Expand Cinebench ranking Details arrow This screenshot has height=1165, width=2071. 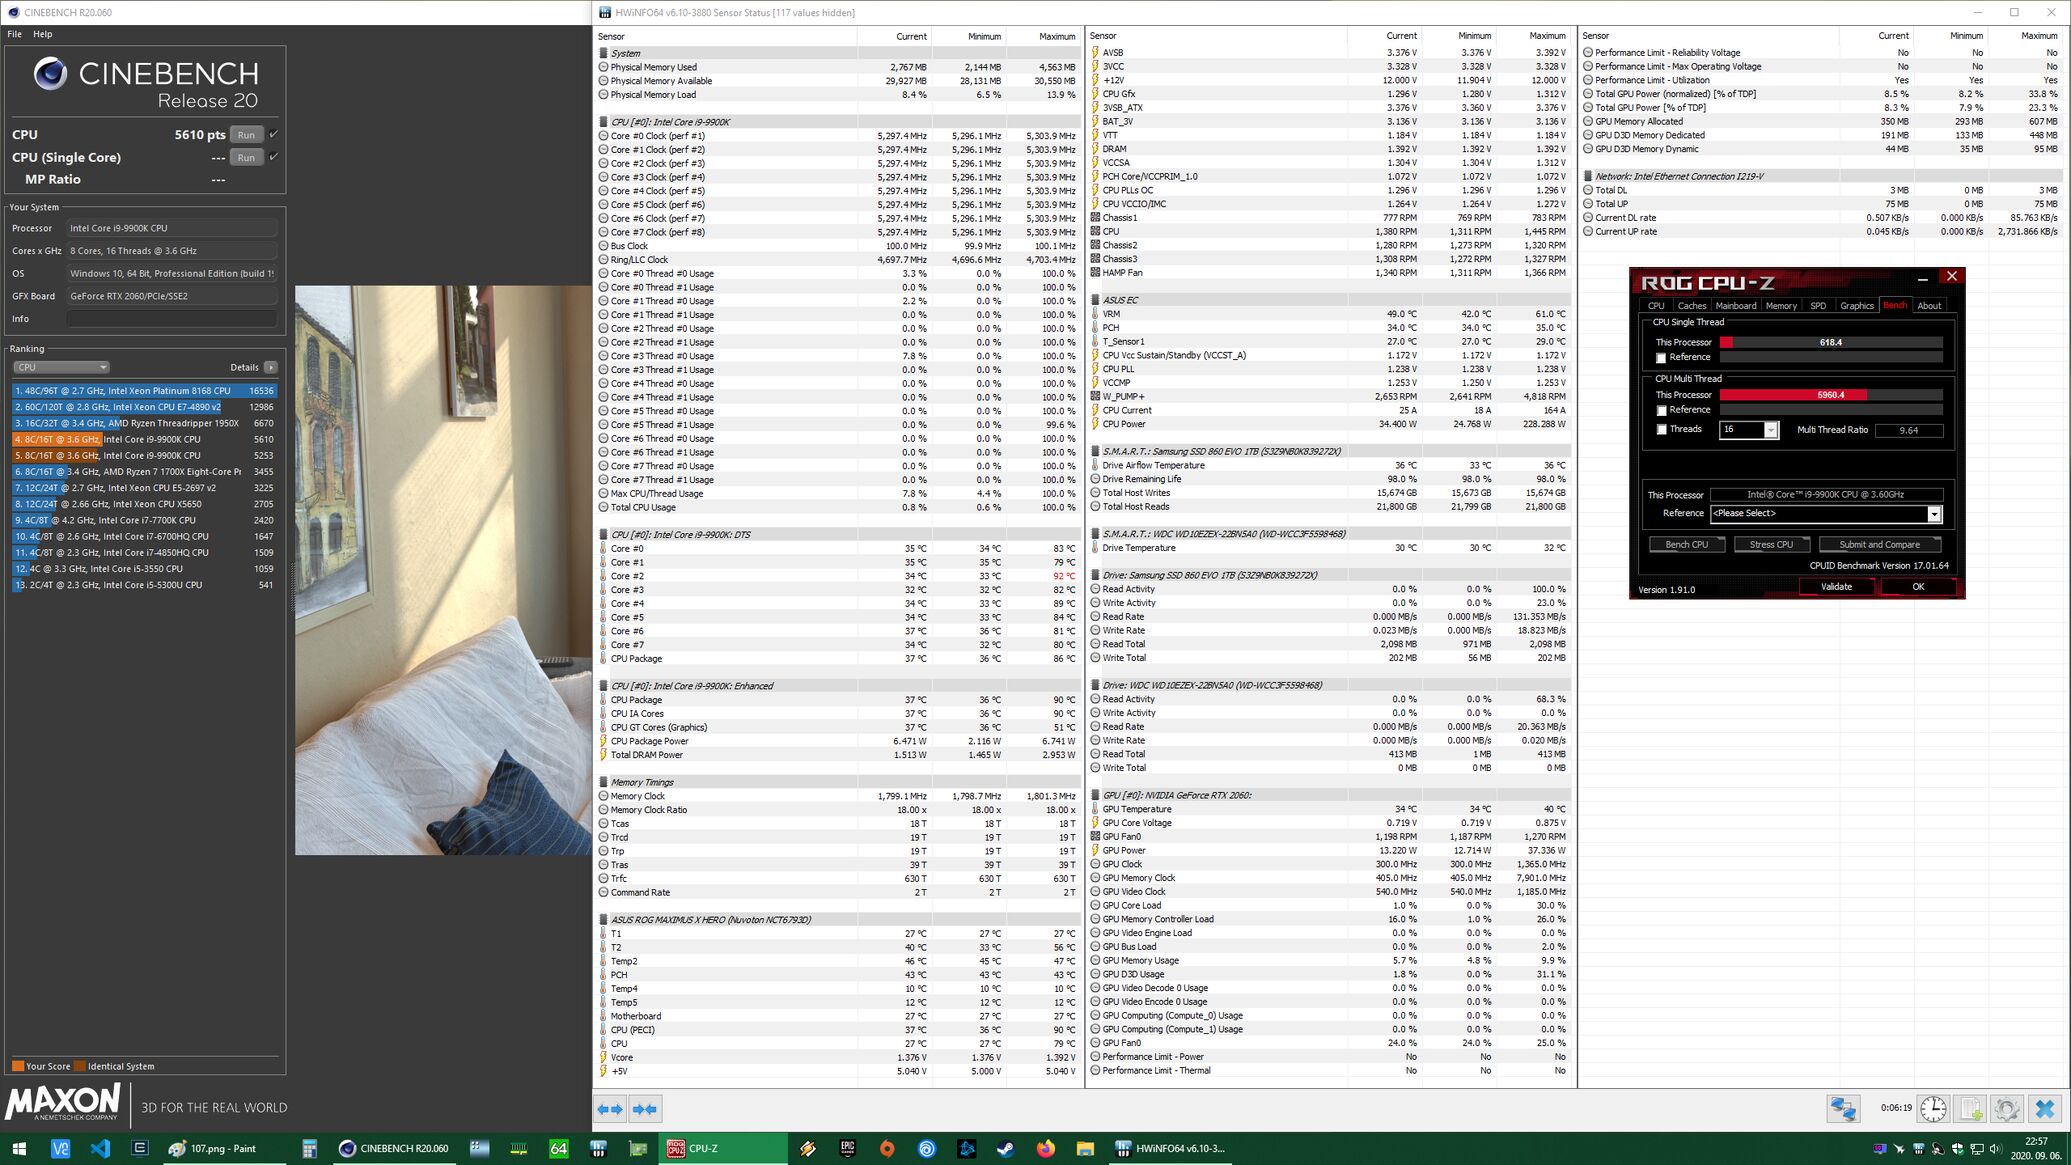(x=271, y=367)
